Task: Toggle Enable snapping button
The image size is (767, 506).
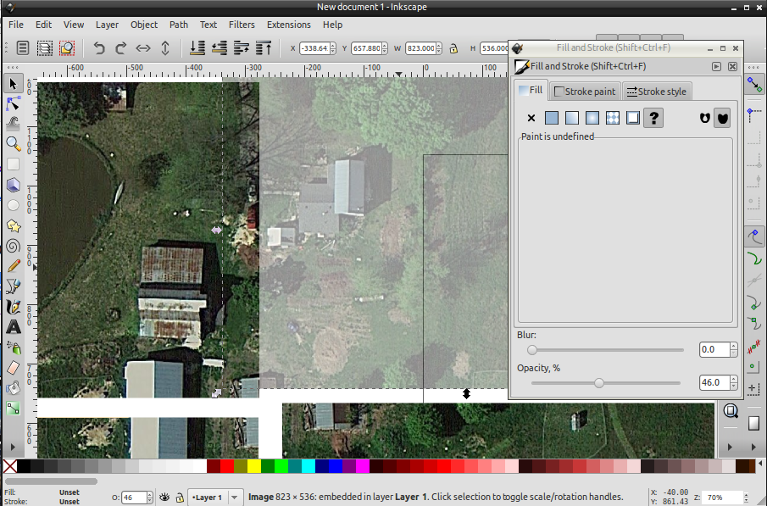Action: point(754,84)
